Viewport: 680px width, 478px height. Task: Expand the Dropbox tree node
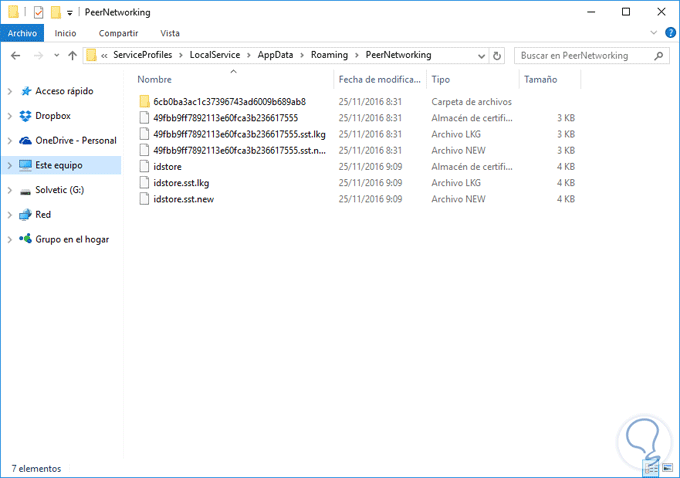pyautogui.click(x=10, y=116)
